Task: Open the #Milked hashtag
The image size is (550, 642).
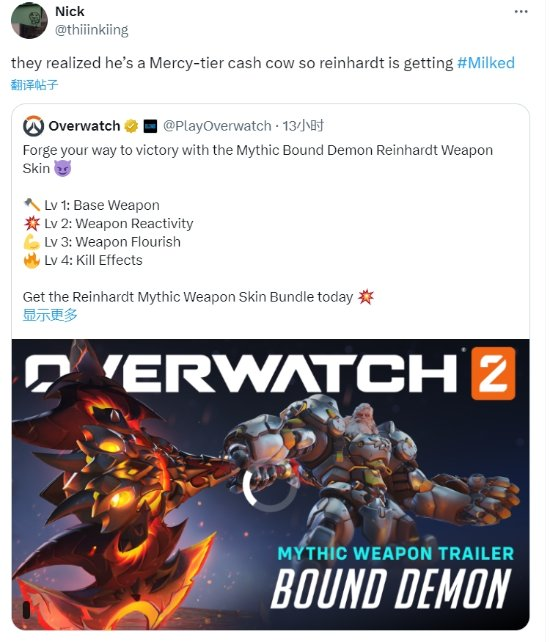Action: (x=486, y=63)
